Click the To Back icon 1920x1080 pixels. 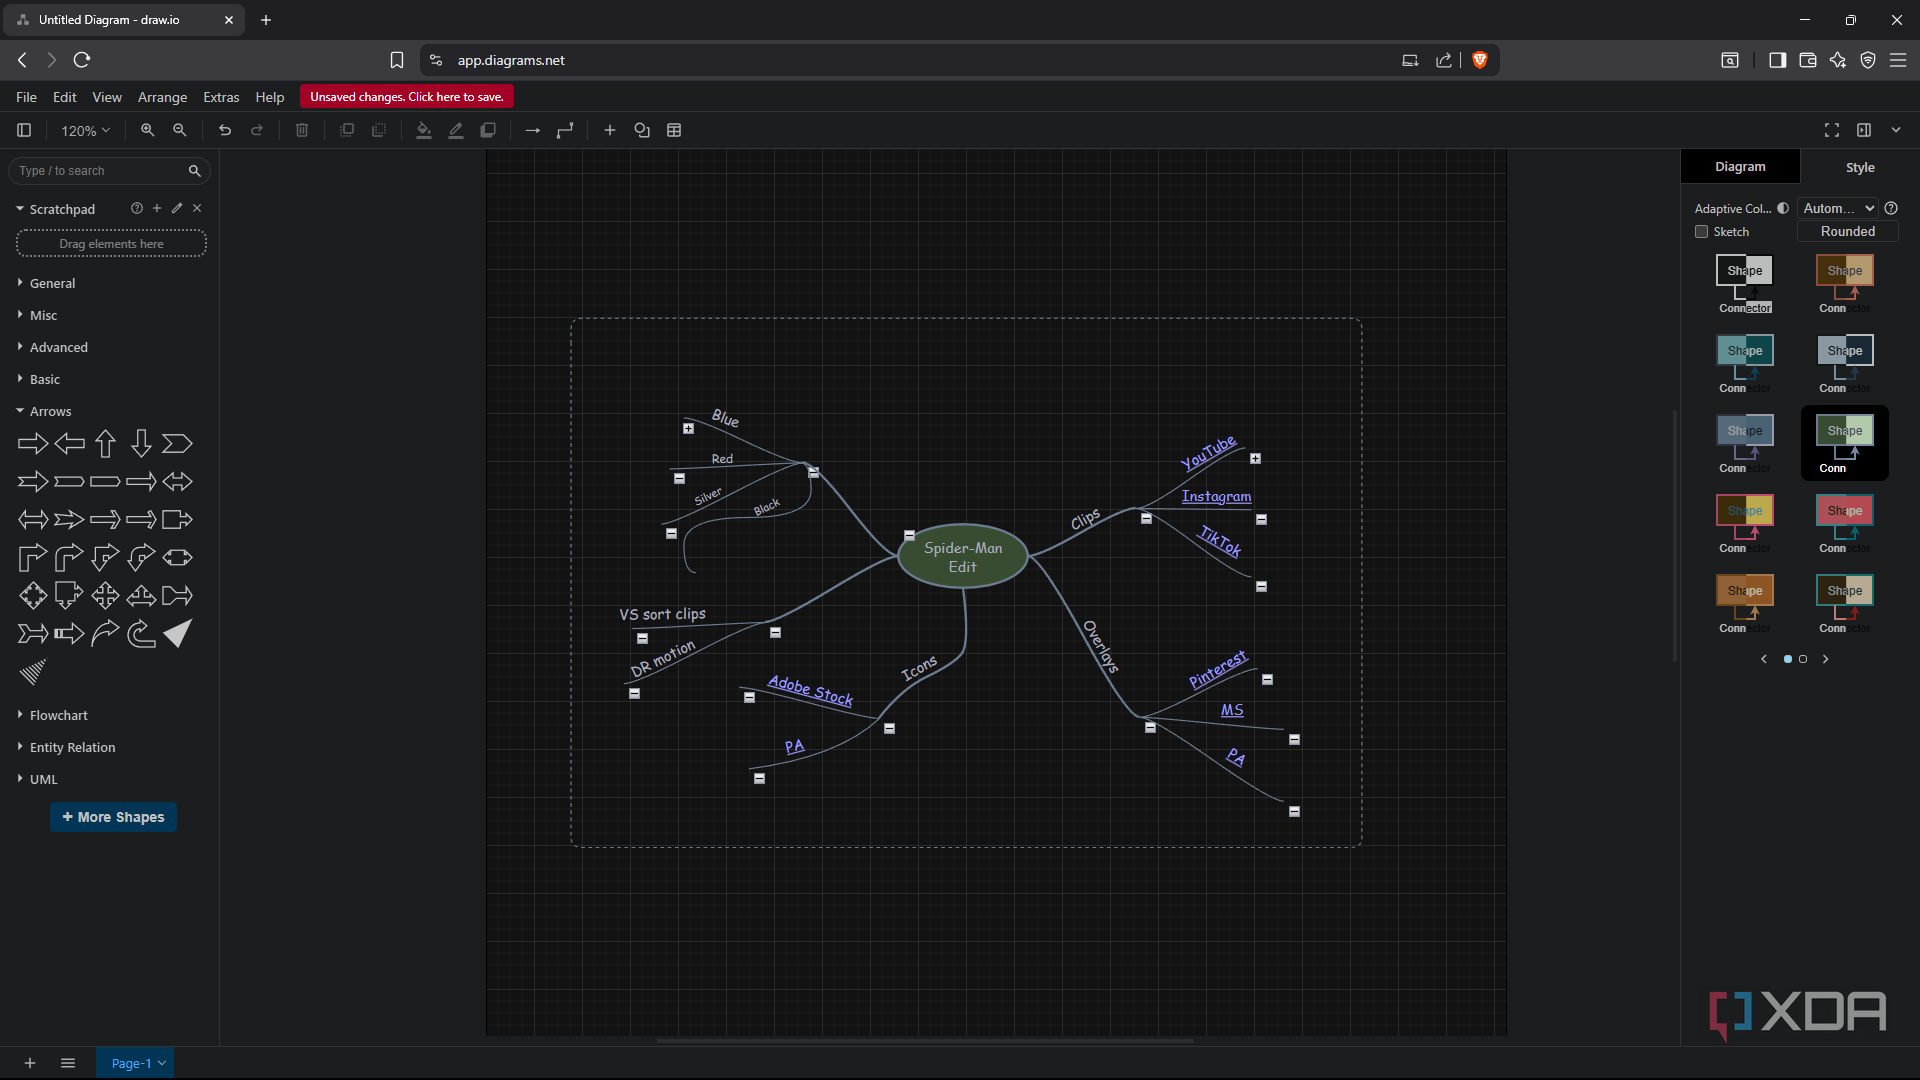point(379,130)
